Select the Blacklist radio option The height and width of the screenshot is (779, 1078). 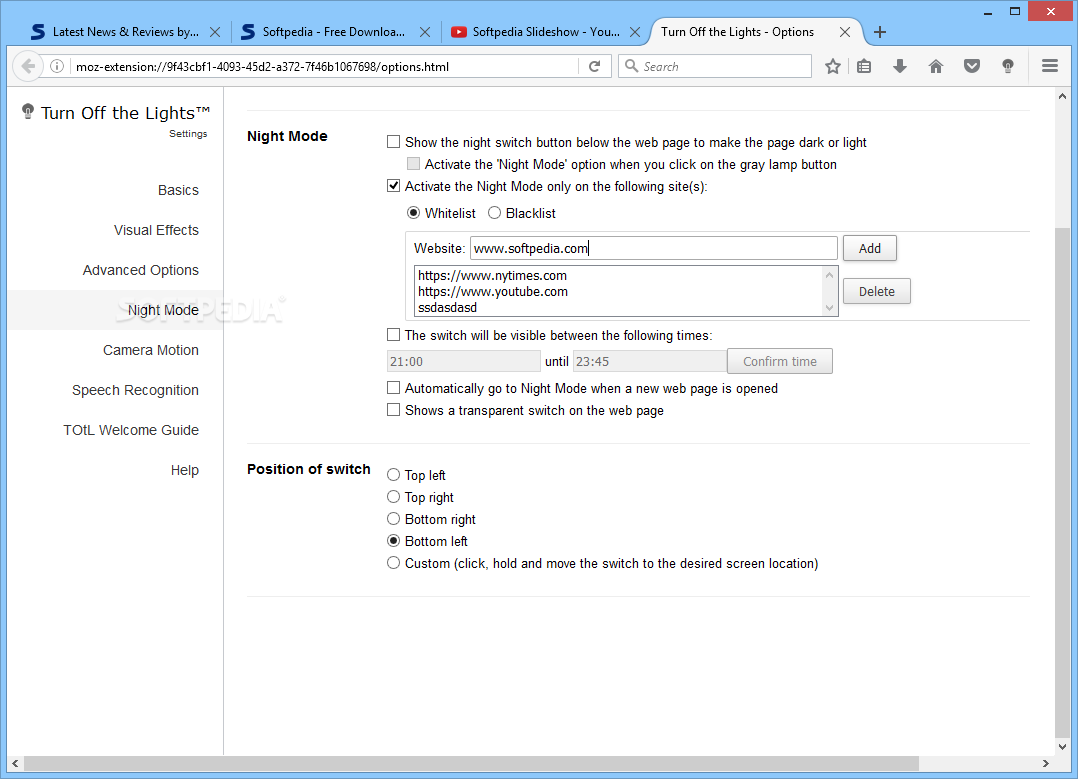point(494,213)
